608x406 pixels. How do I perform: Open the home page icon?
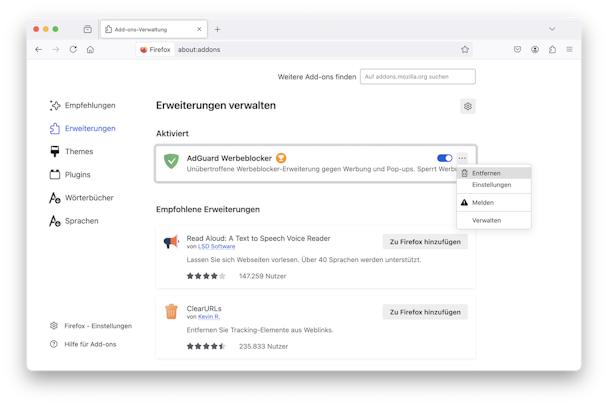[90, 49]
